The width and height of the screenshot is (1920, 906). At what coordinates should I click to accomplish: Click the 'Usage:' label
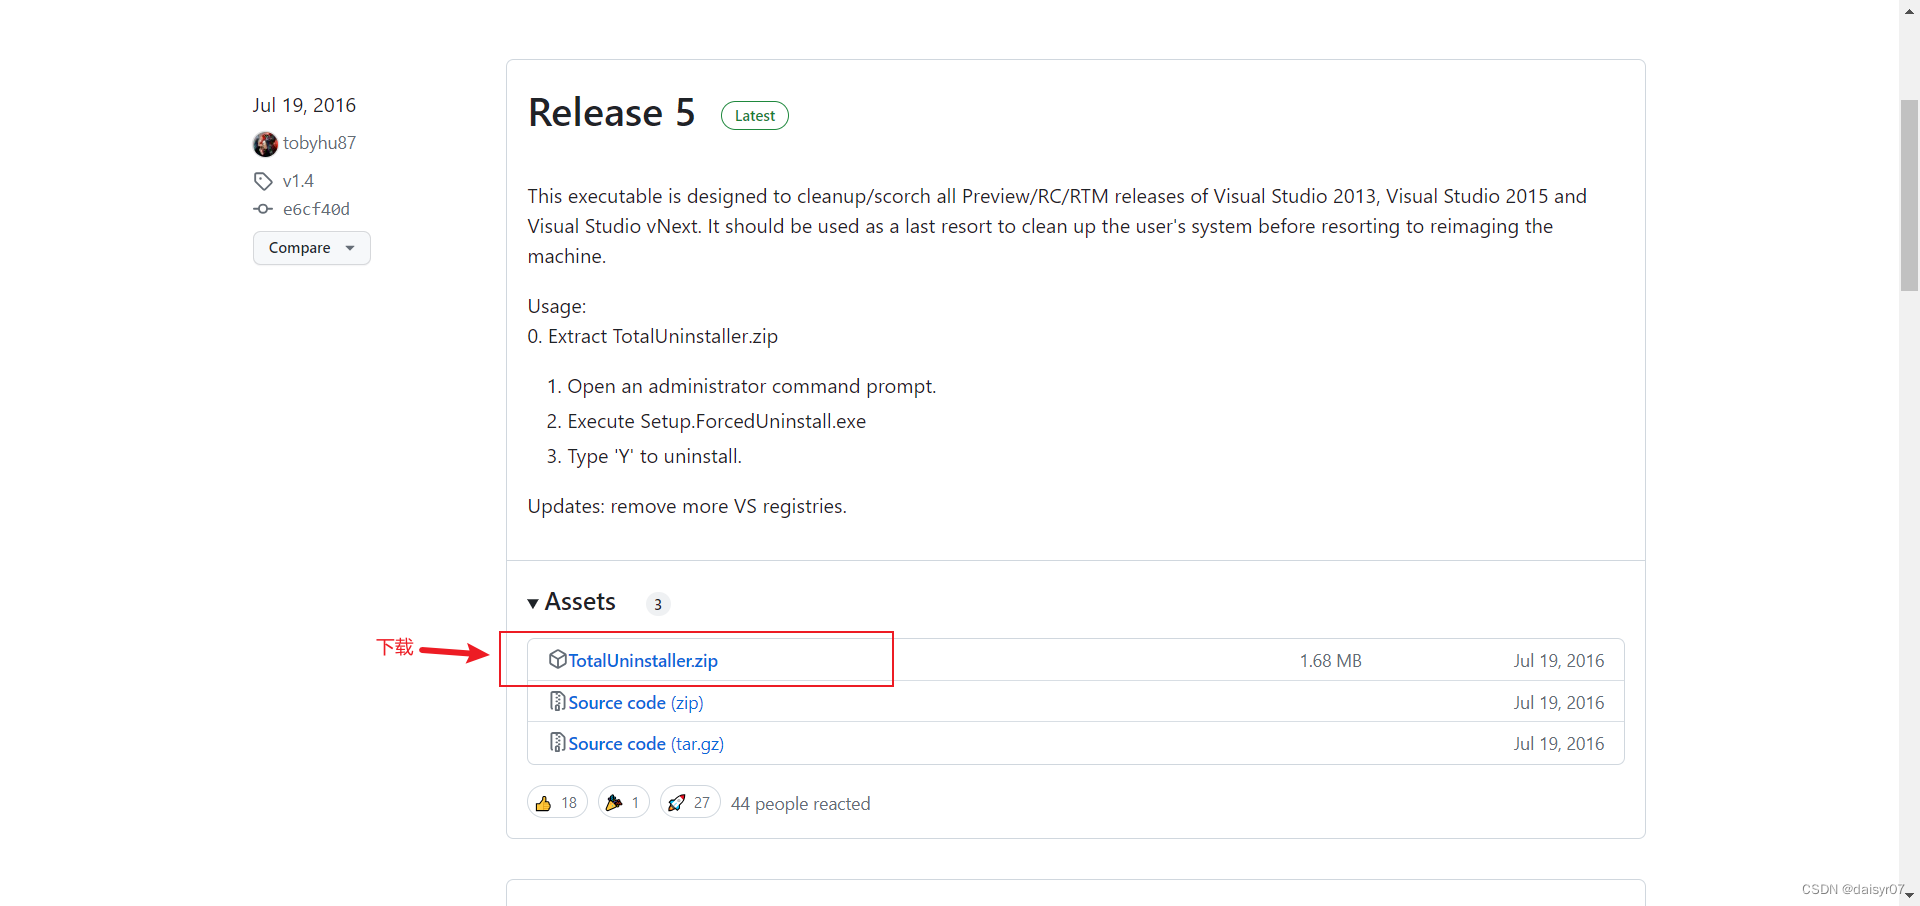(x=557, y=307)
